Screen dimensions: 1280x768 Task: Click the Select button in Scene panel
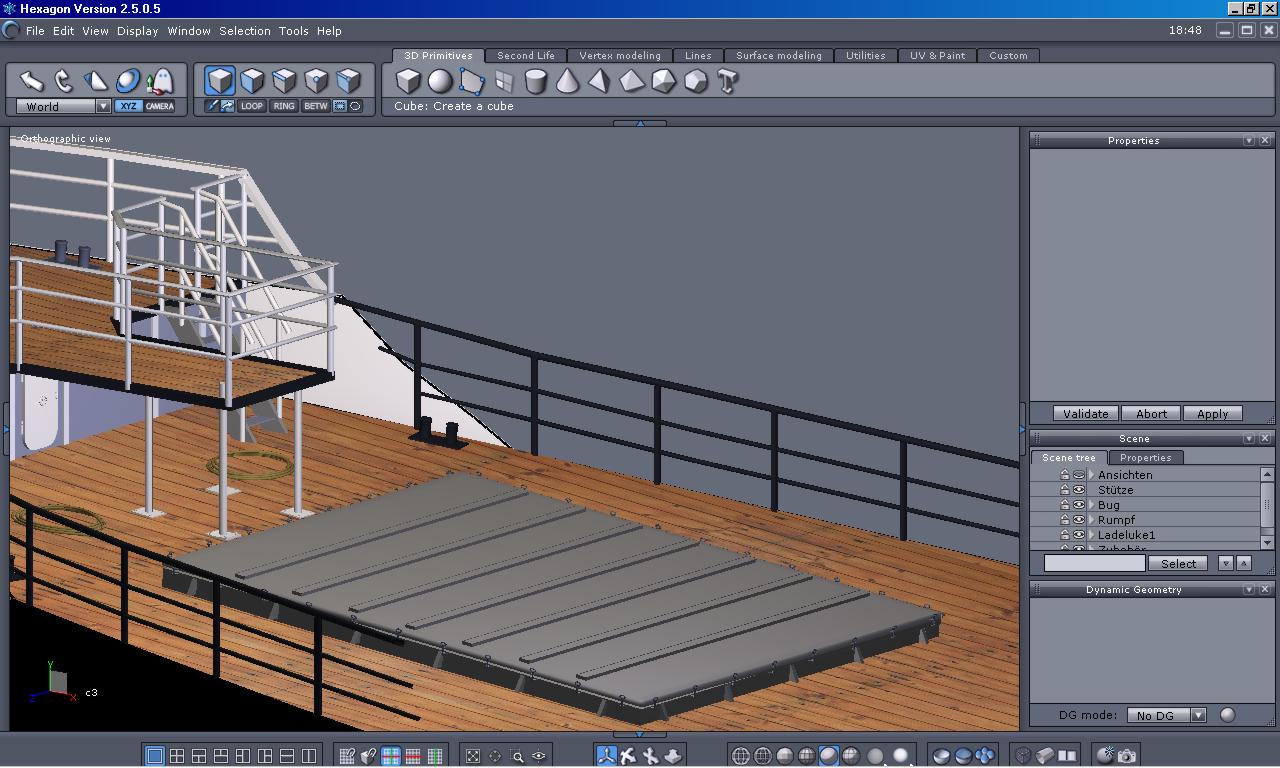click(1178, 564)
